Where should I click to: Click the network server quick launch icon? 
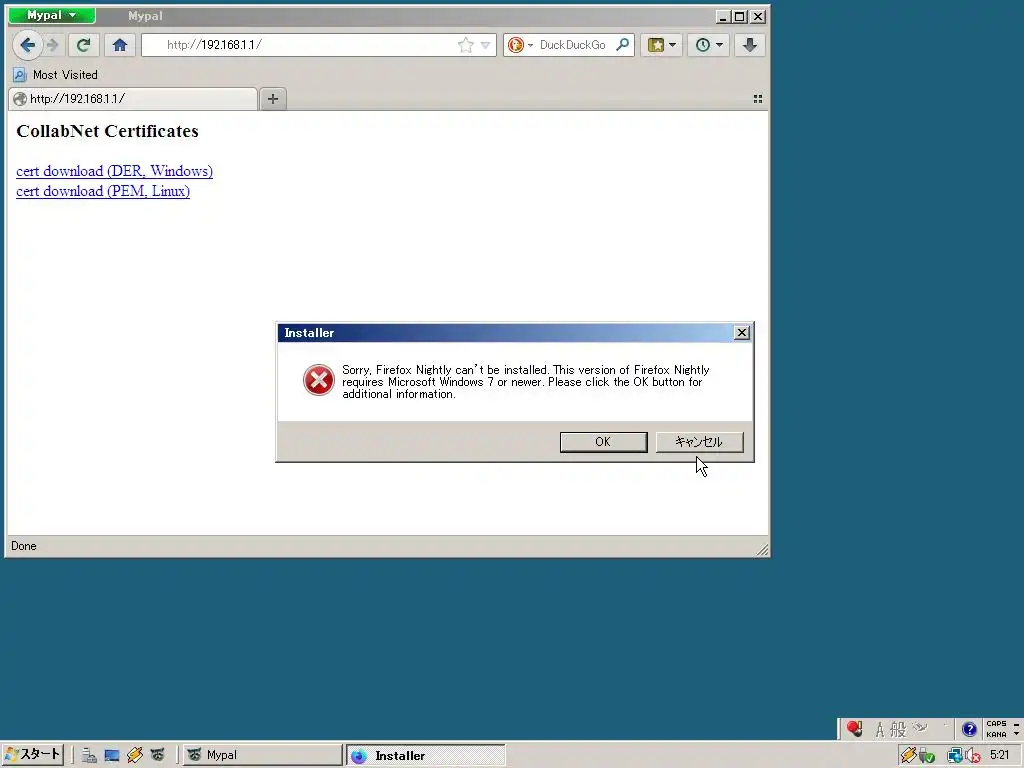89,756
